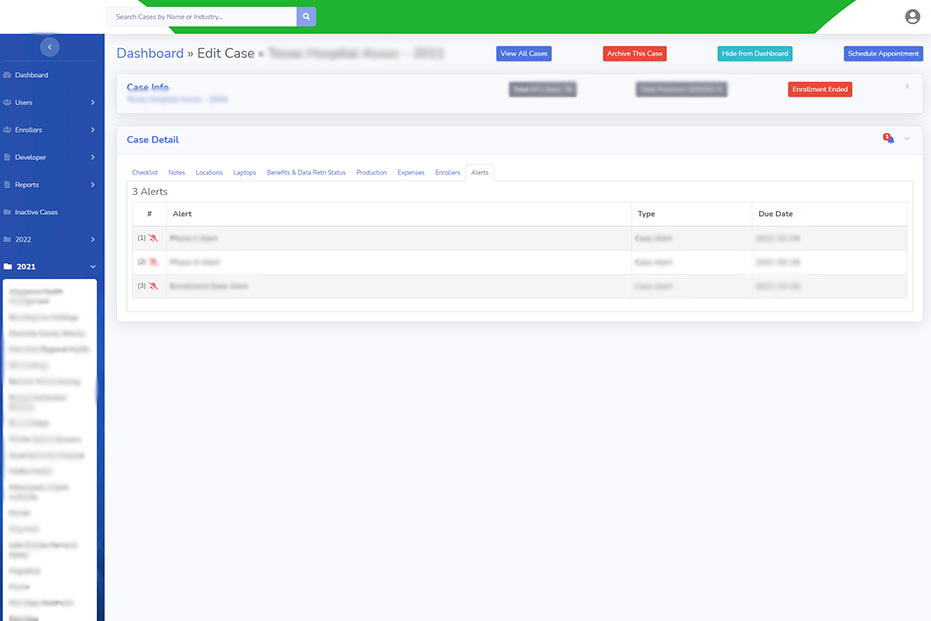Click the Schedule Appointment button

883,53
